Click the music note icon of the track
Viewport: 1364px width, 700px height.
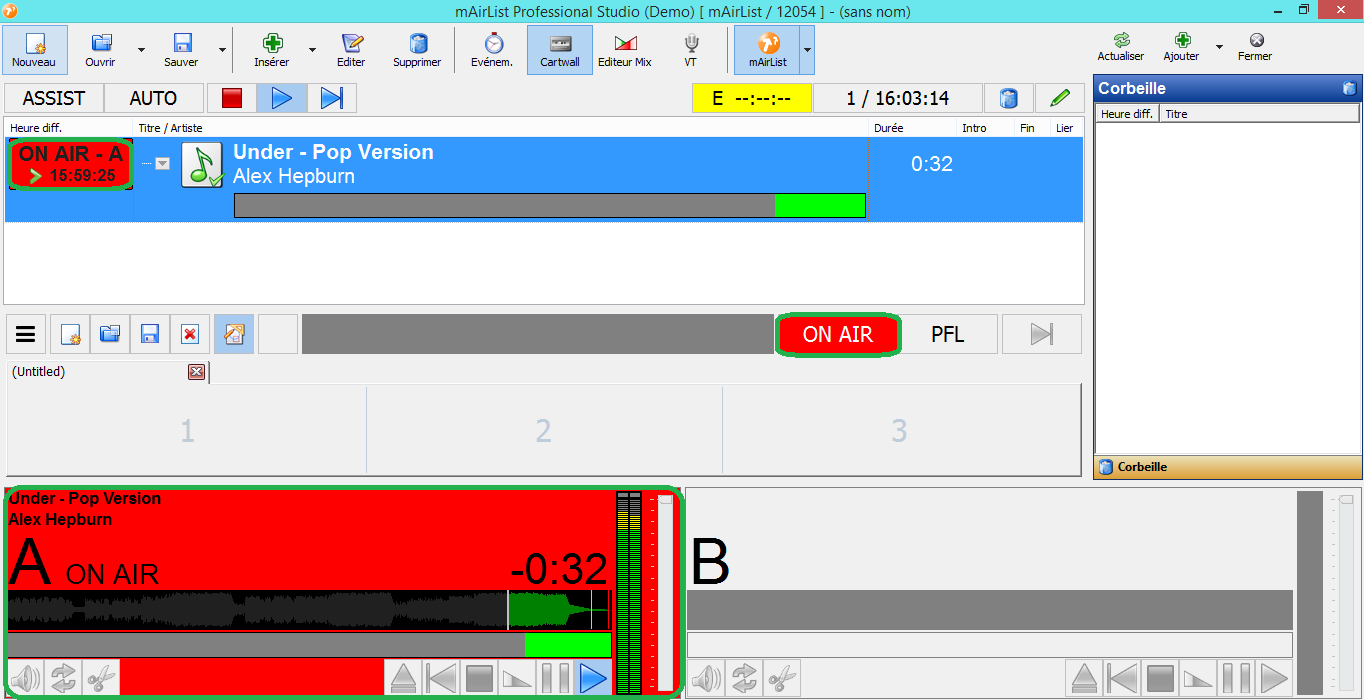pos(202,165)
